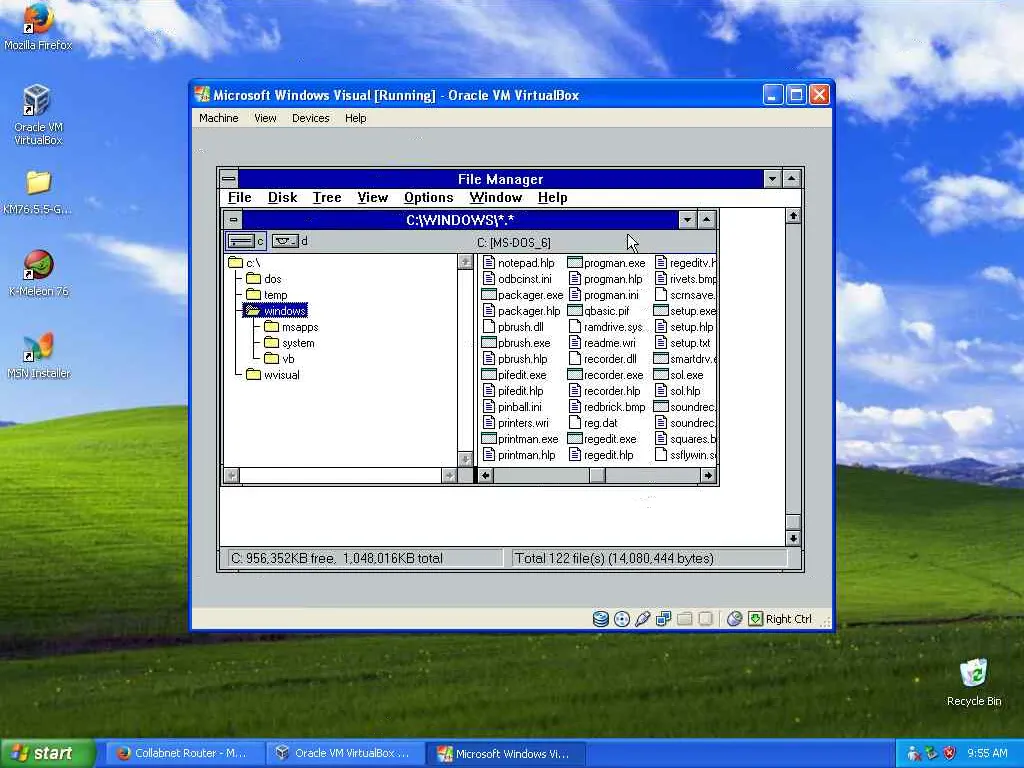Select qbasic.pif file
Screen dimensions: 1024x768
tap(598, 311)
